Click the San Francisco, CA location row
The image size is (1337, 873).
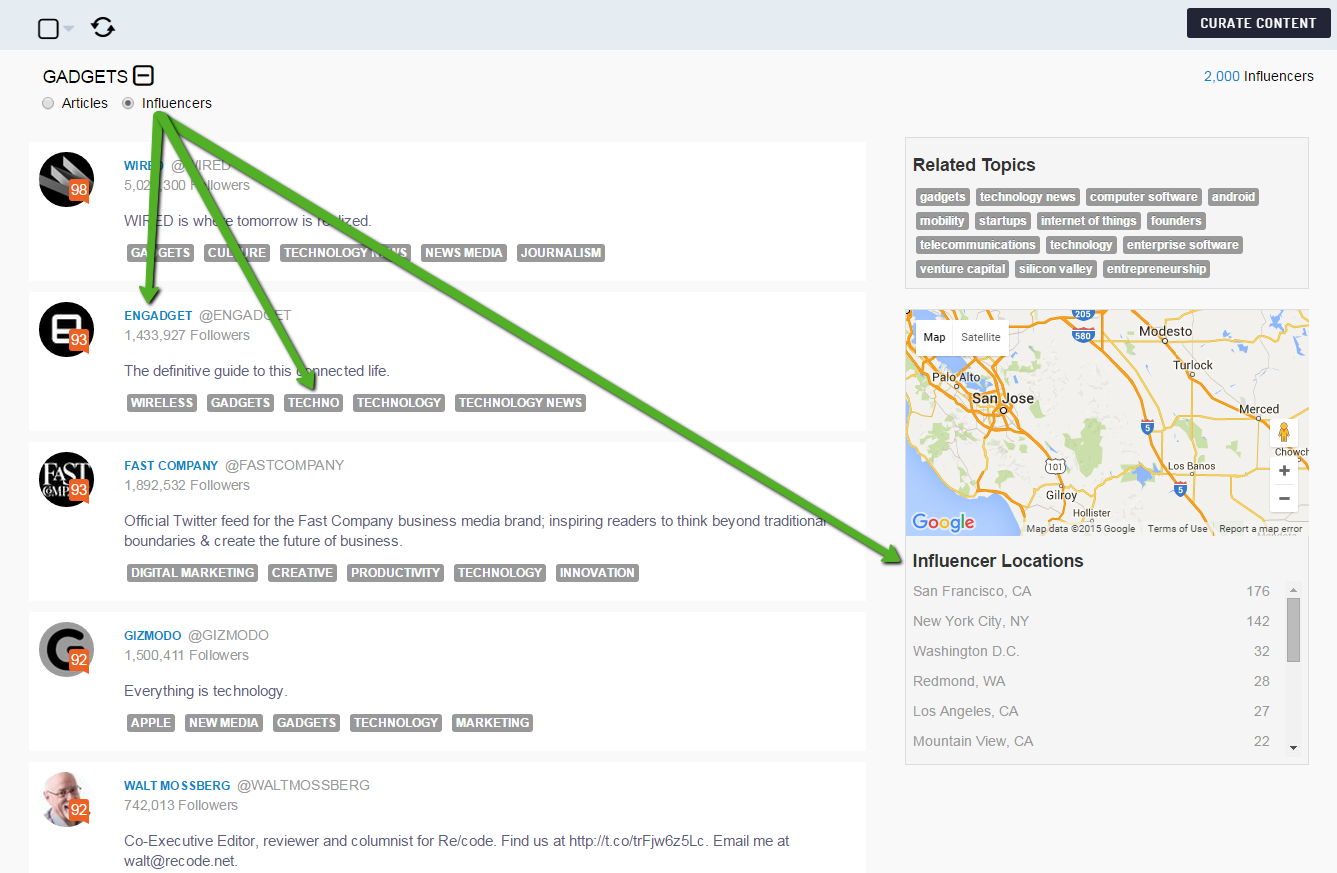coord(1091,591)
